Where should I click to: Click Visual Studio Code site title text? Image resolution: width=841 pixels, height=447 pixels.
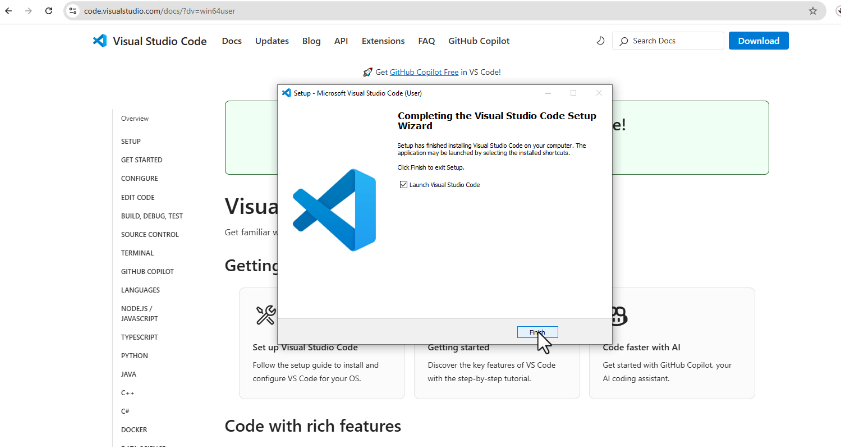pyautogui.click(x=159, y=41)
